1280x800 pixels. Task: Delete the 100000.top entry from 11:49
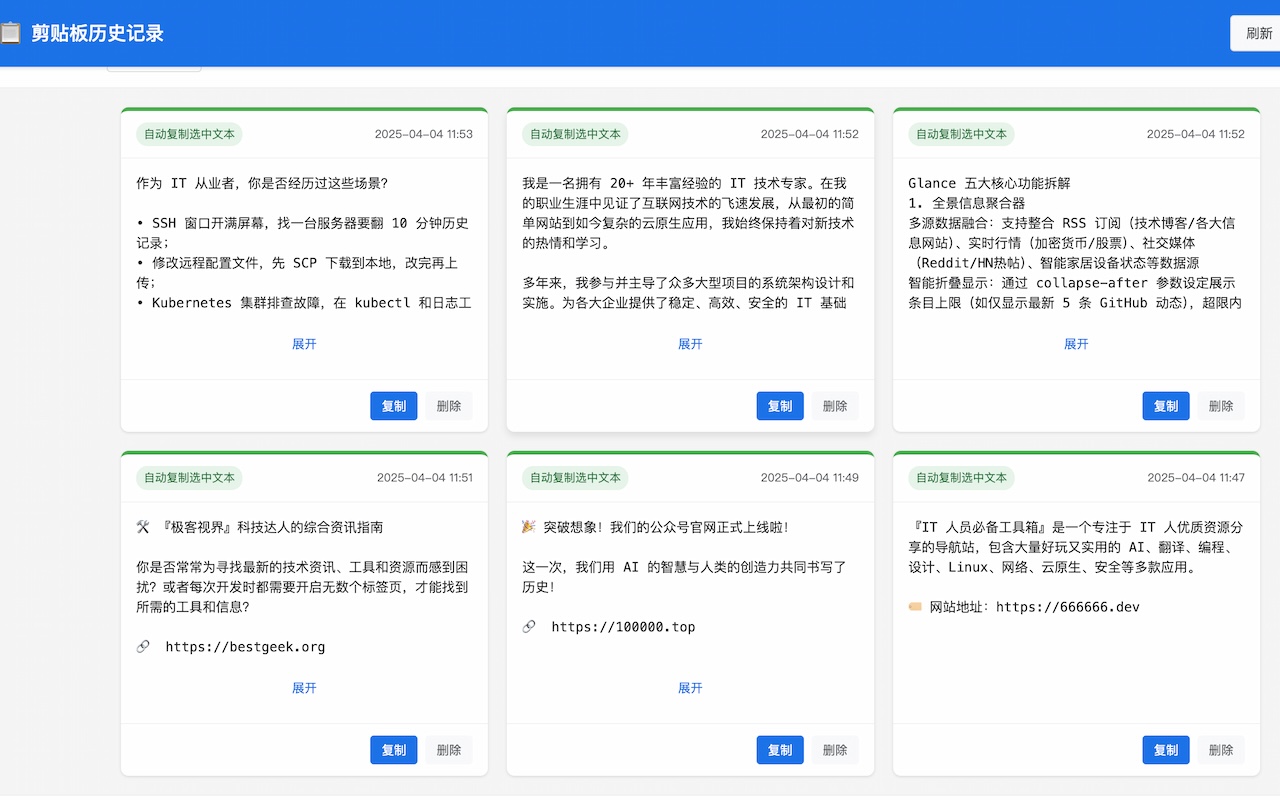(835, 750)
